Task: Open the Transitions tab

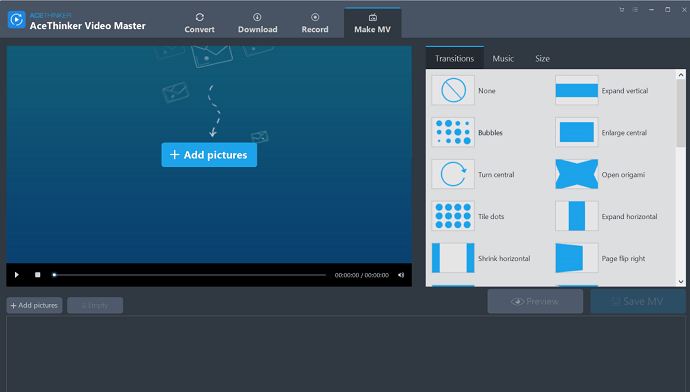Action: click(x=455, y=58)
